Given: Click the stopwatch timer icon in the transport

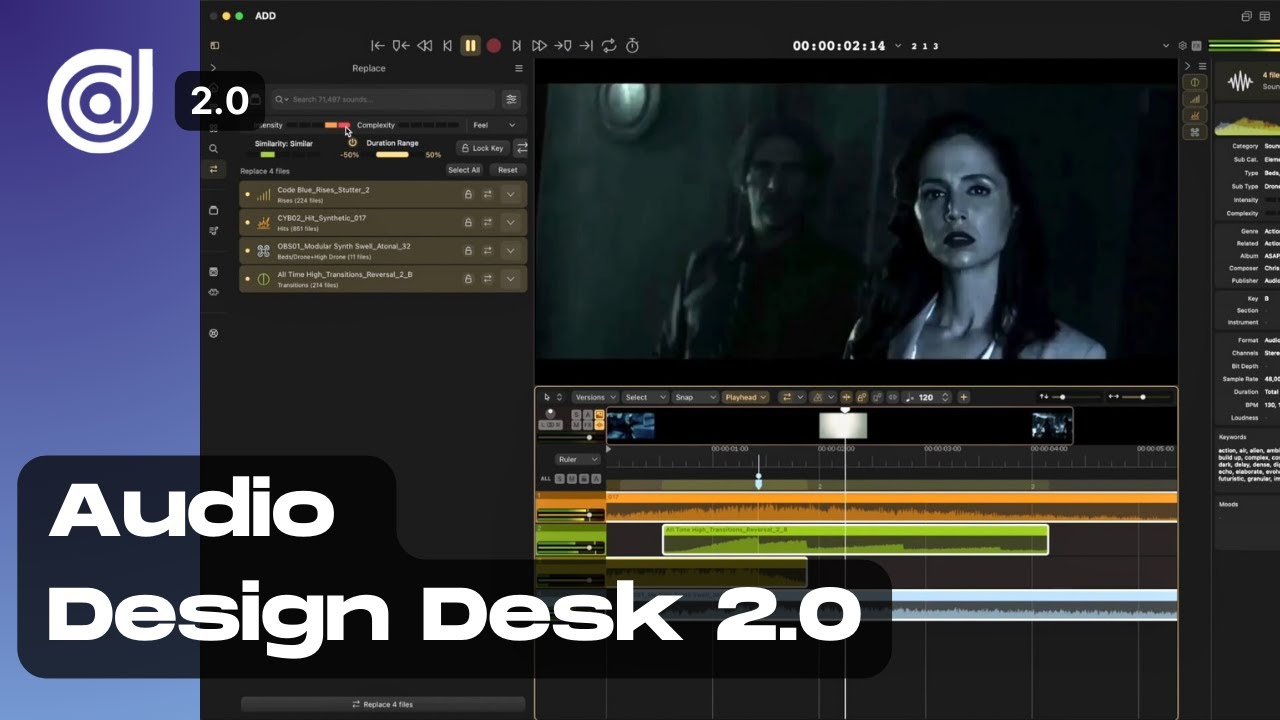Looking at the screenshot, I should click(632, 46).
